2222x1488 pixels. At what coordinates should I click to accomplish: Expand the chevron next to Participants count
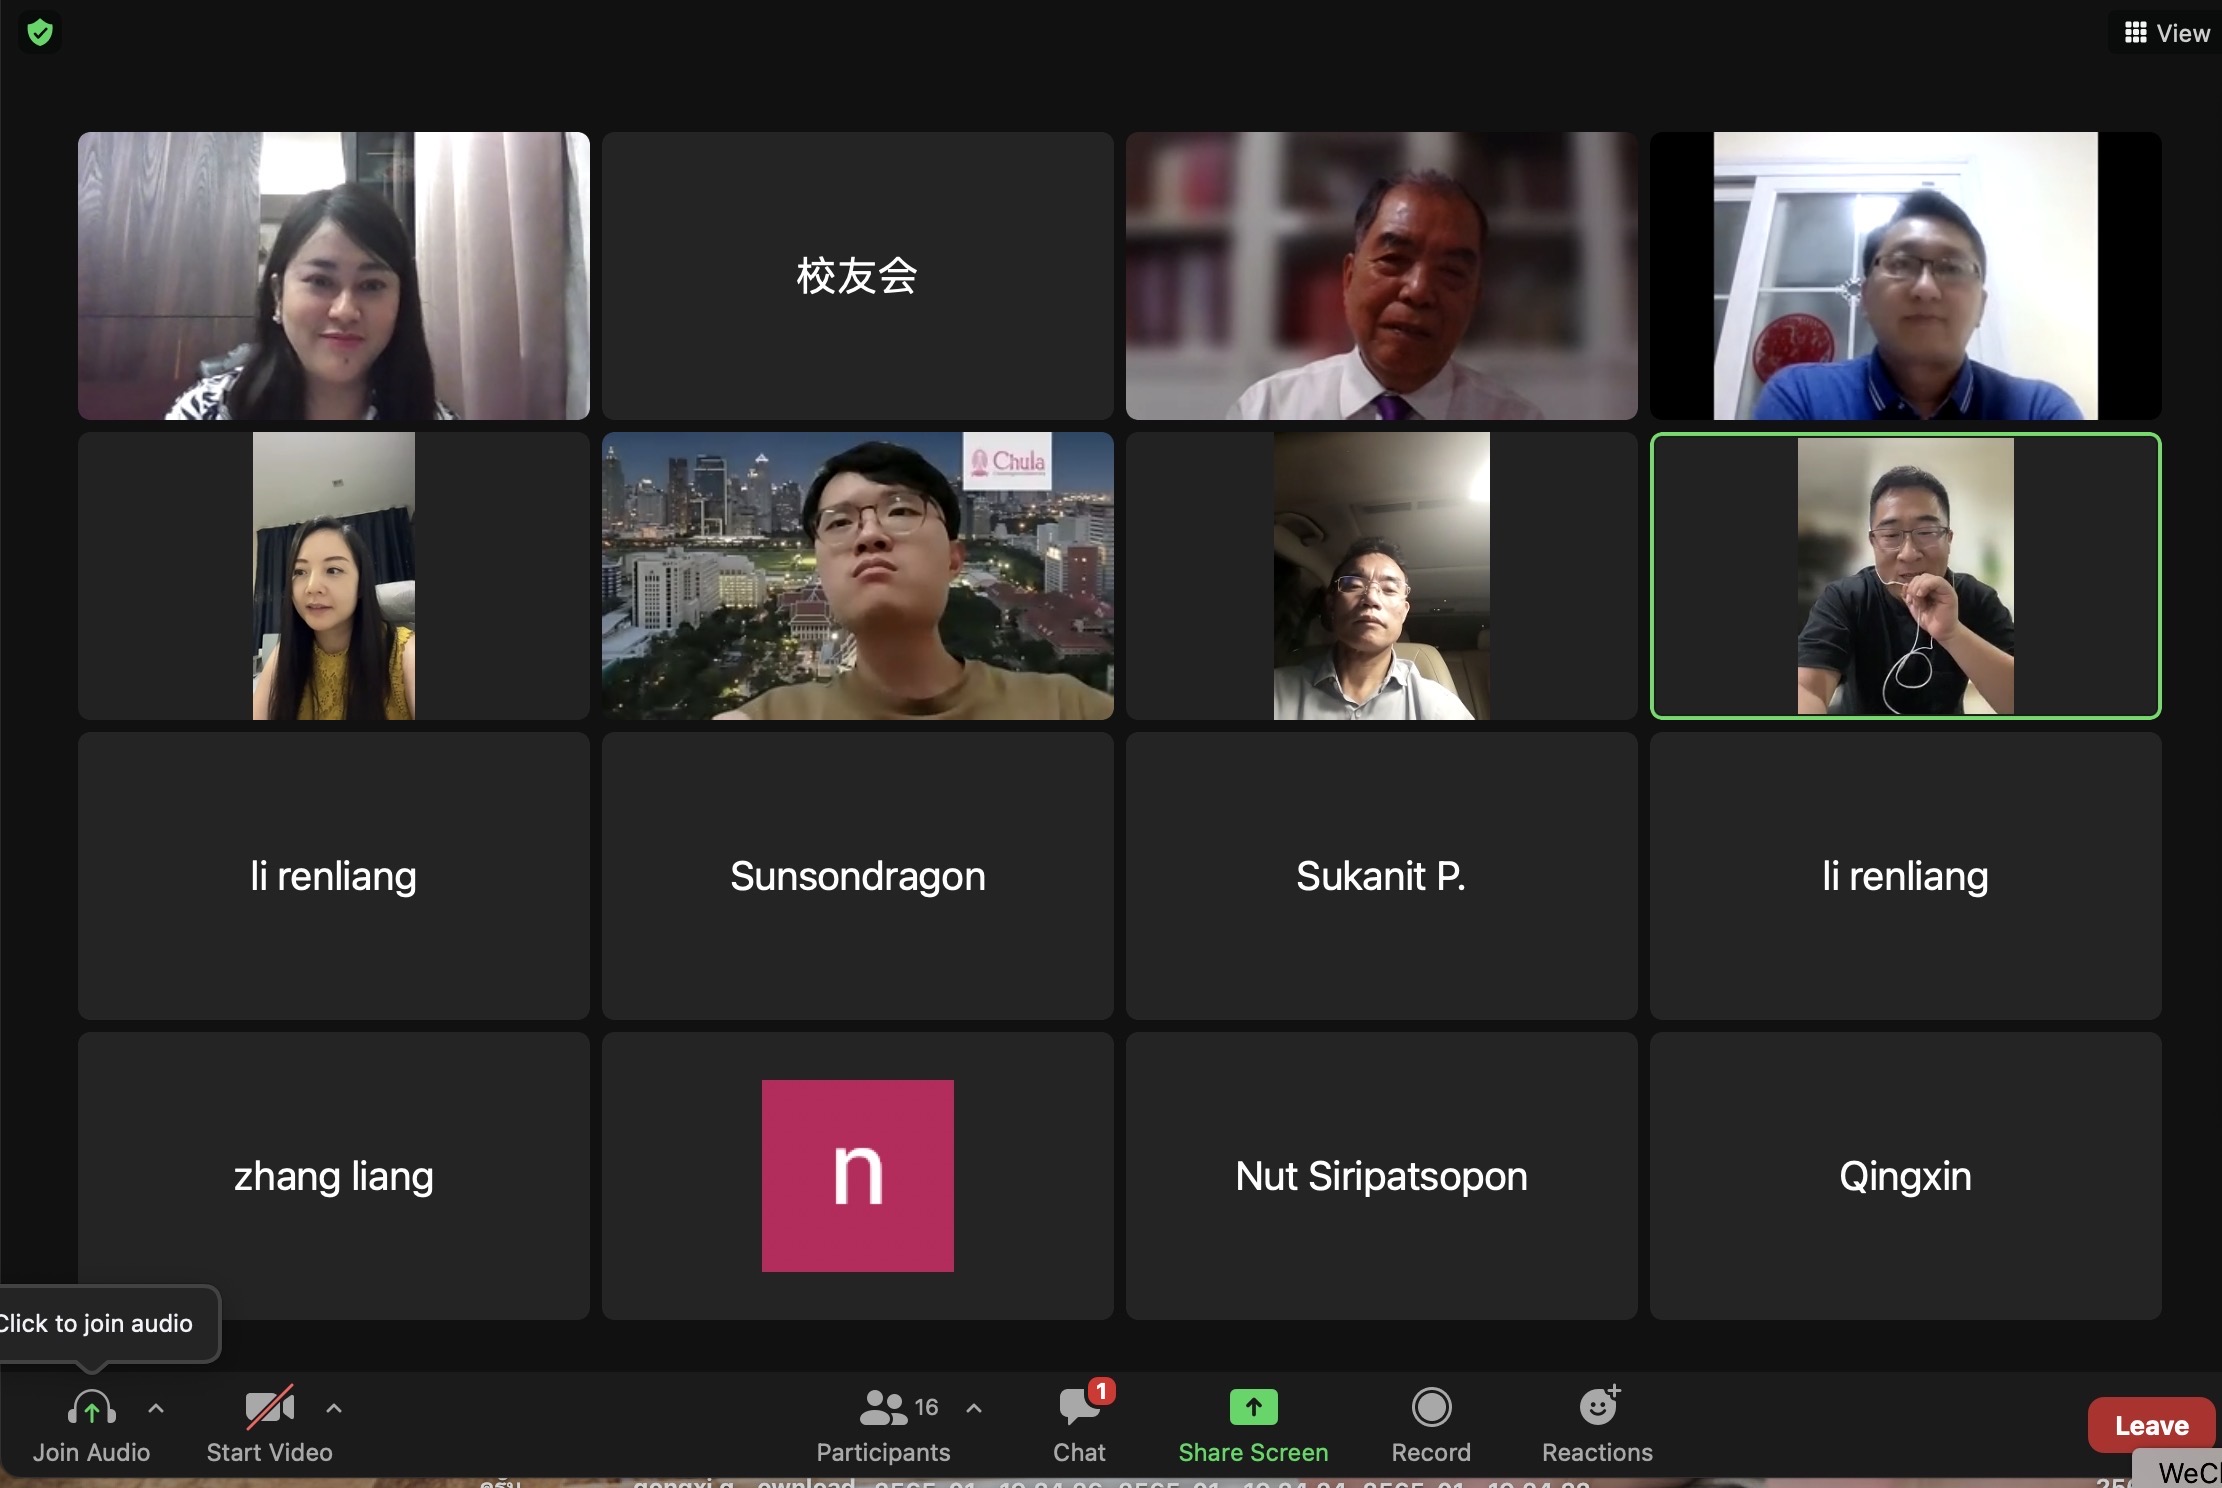coord(974,1408)
